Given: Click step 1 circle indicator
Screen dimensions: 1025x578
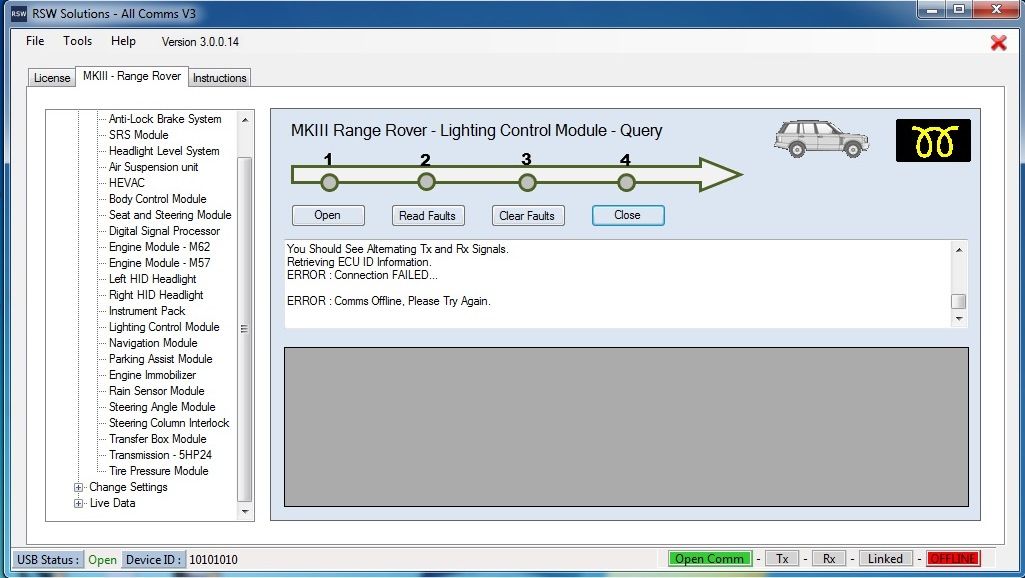Looking at the screenshot, I should coord(329,182).
